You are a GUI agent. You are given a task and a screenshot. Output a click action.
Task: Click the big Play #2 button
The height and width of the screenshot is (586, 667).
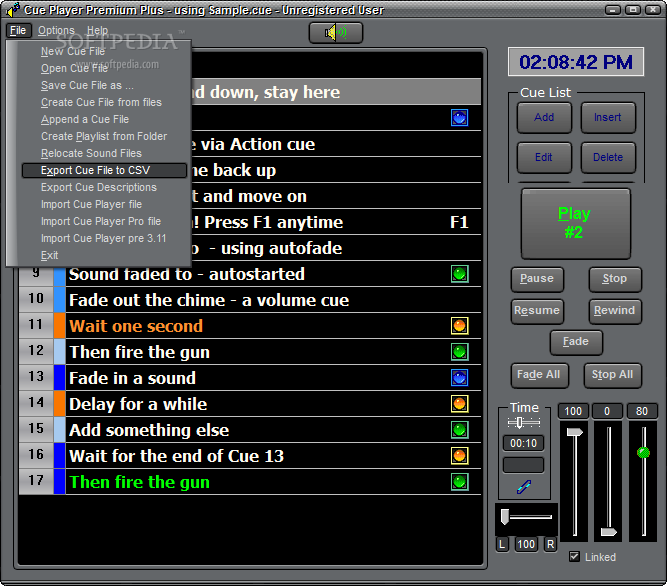pyautogui.click(x=575, y=224)
